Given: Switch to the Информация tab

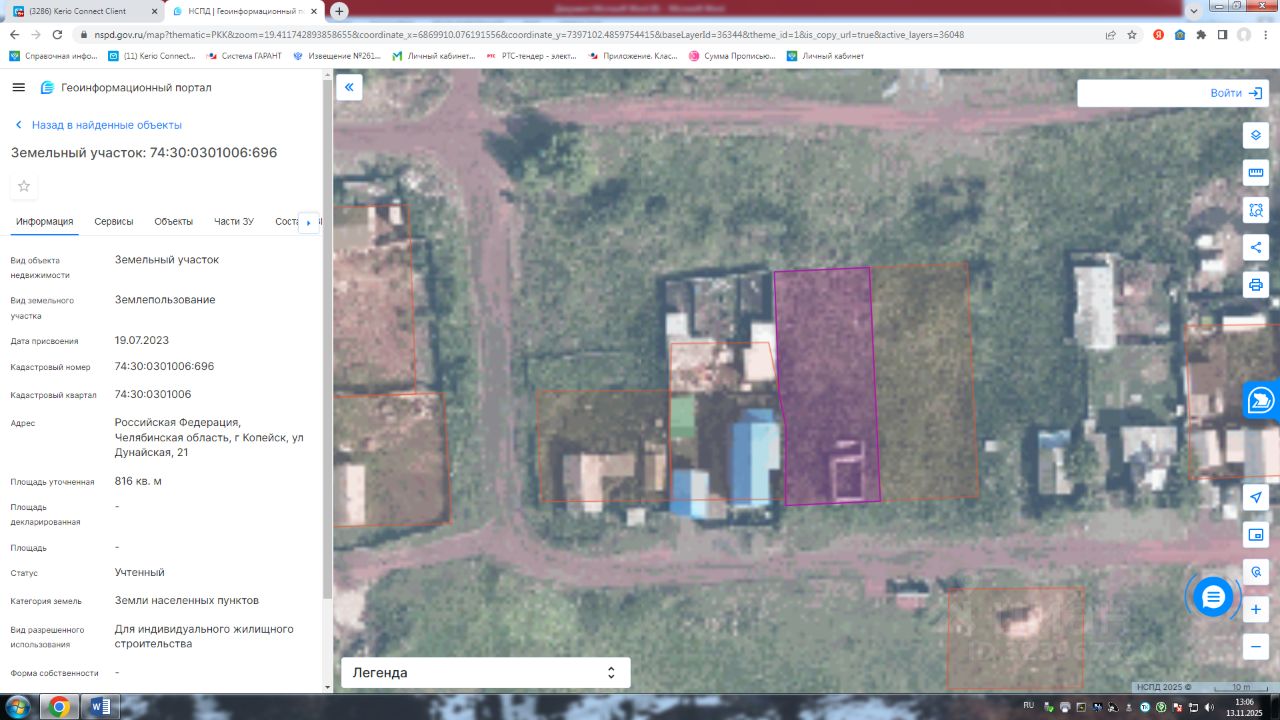Looking at the screenshot, I should (x=45, y=222).
